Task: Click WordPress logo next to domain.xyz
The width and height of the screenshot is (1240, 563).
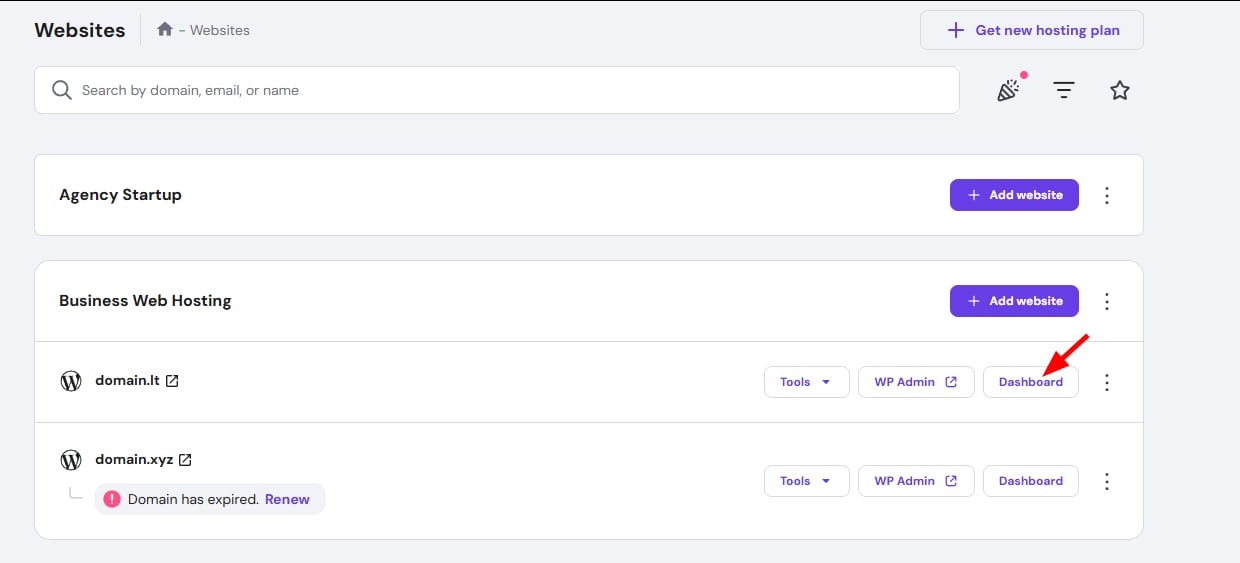Action: [71, 460]
